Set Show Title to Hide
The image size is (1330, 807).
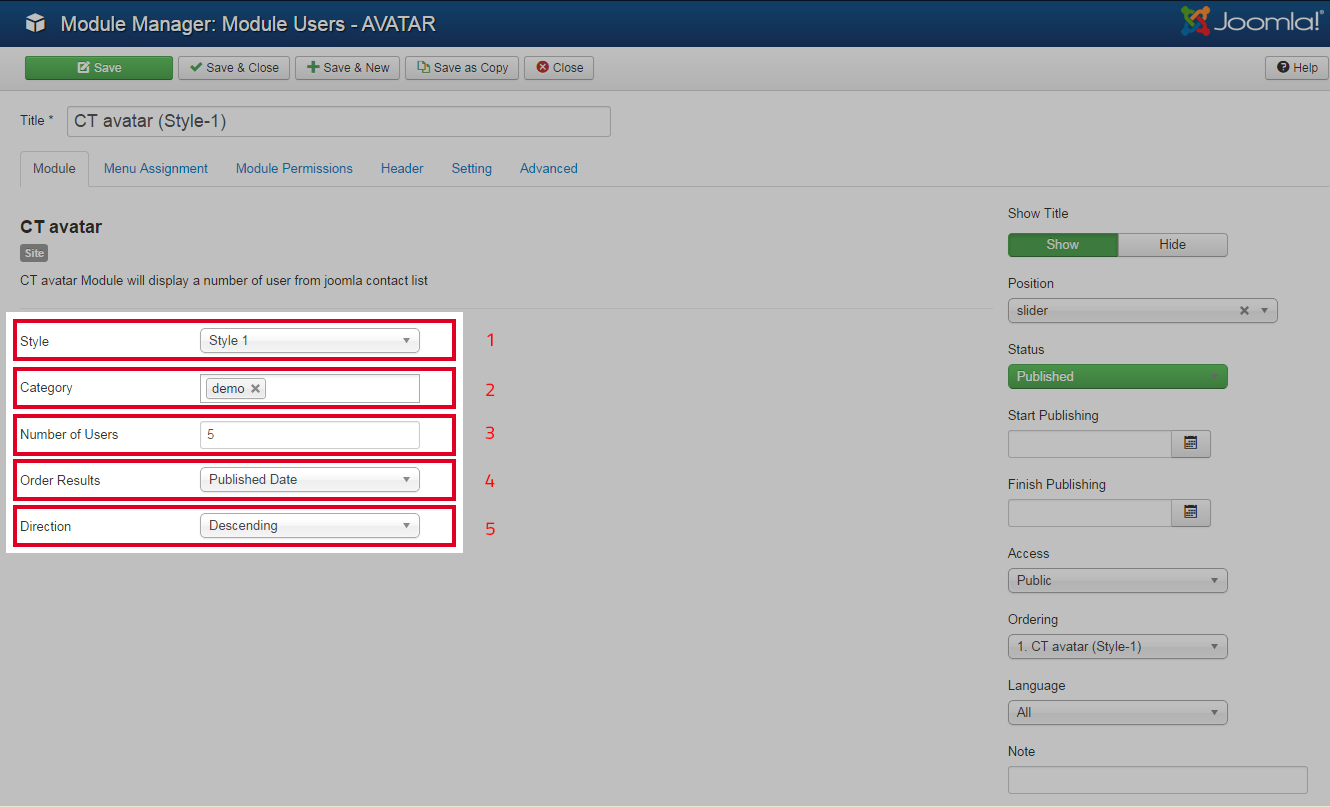pyautogui.click(x=1173, y=245)
